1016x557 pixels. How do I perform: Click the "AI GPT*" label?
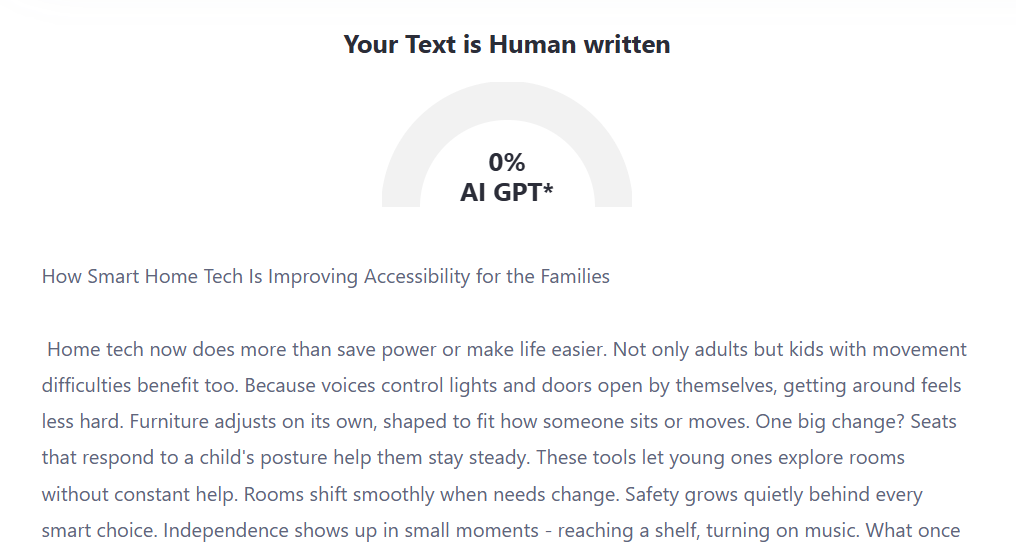(x=506, y=192)
